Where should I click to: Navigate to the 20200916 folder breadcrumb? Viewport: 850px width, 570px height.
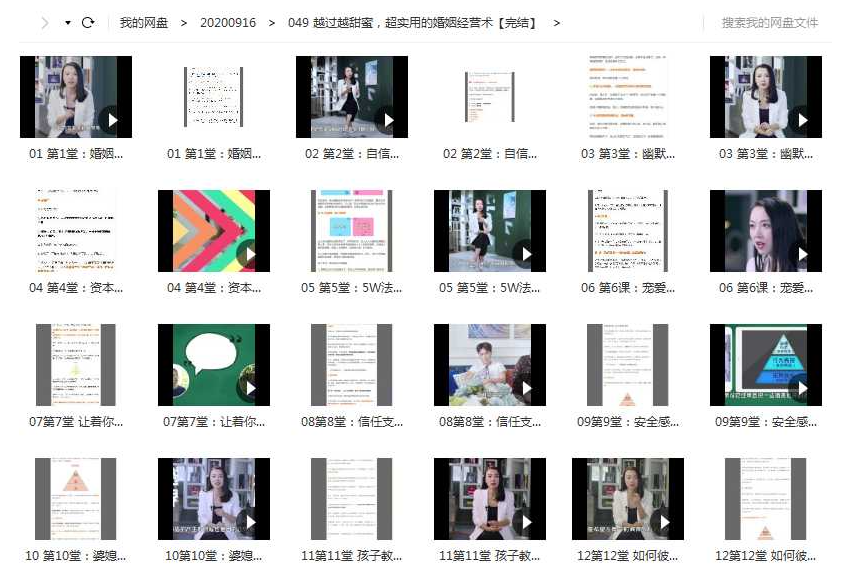[227, 23]
